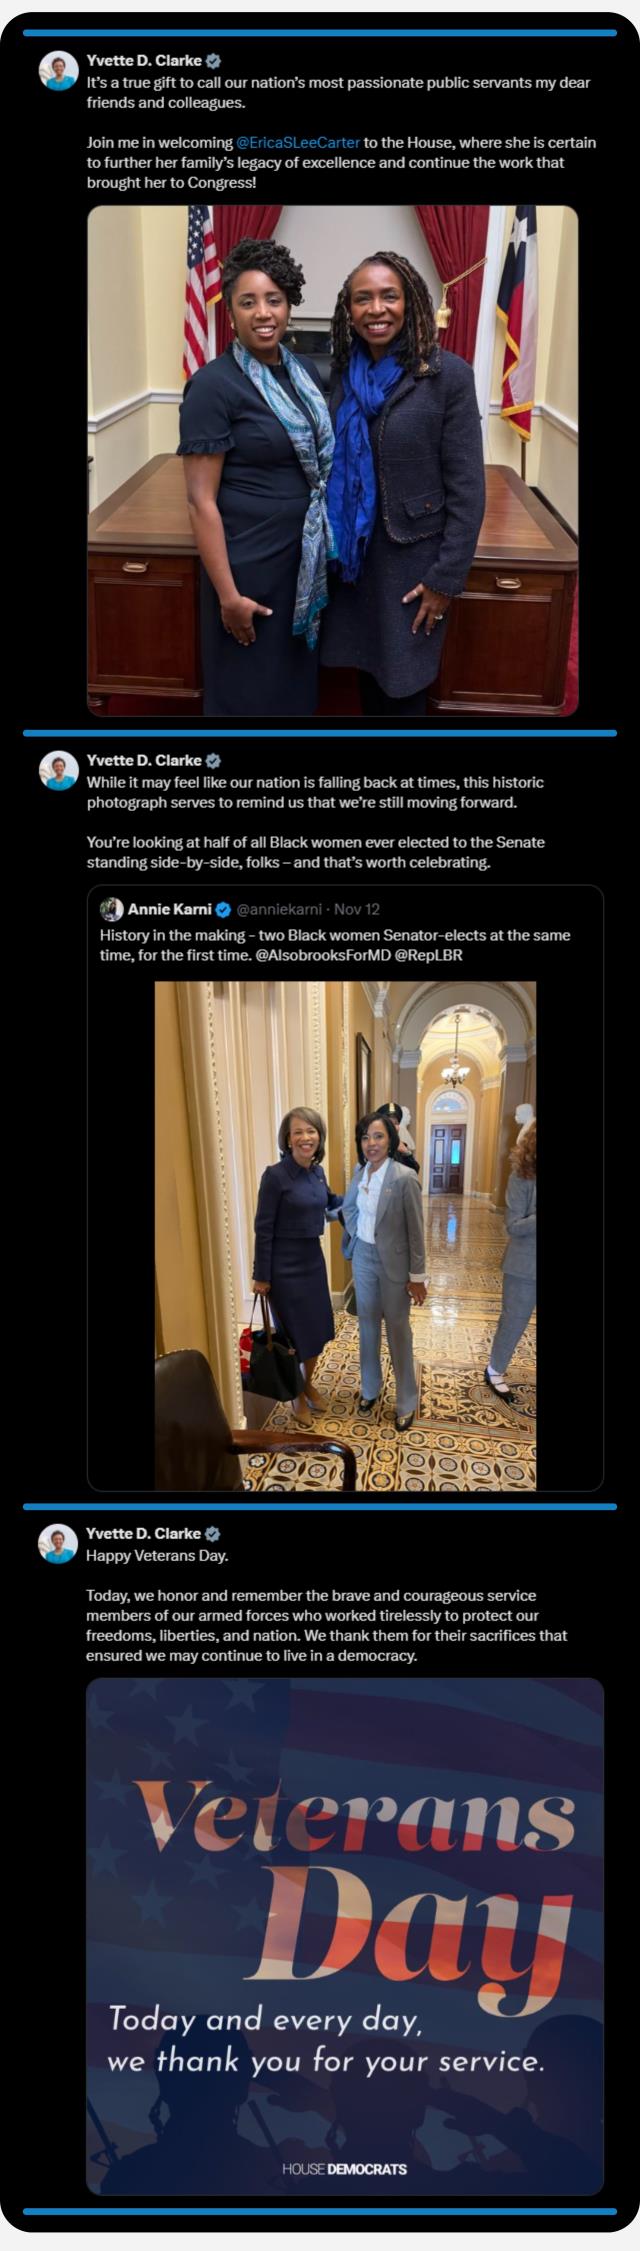Open photo of two women by flags
This screenshot has width=640, height=2251.
point(332,461)
